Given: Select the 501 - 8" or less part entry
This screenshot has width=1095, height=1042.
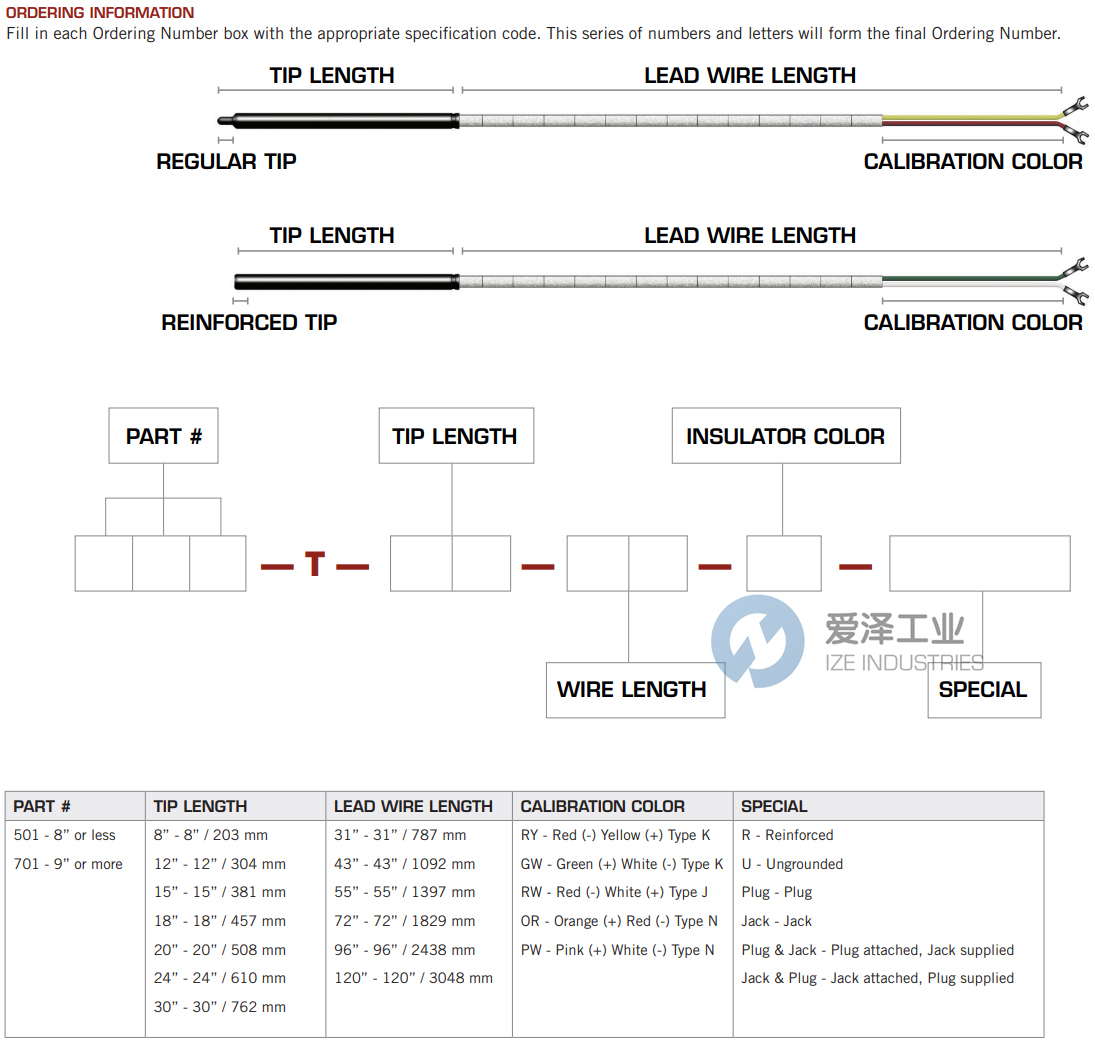Looking at the screenshot, I should pyautogui.click(x=65, y=835).
